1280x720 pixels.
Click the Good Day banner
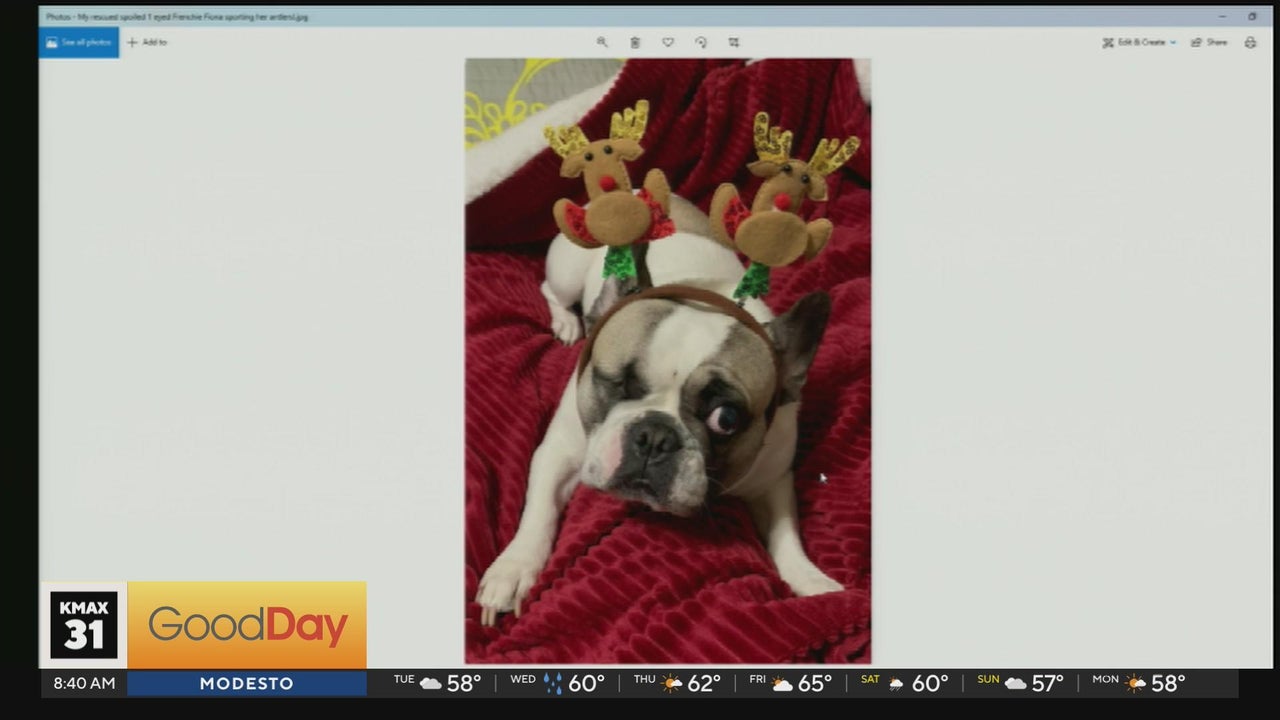click(247, 625)
